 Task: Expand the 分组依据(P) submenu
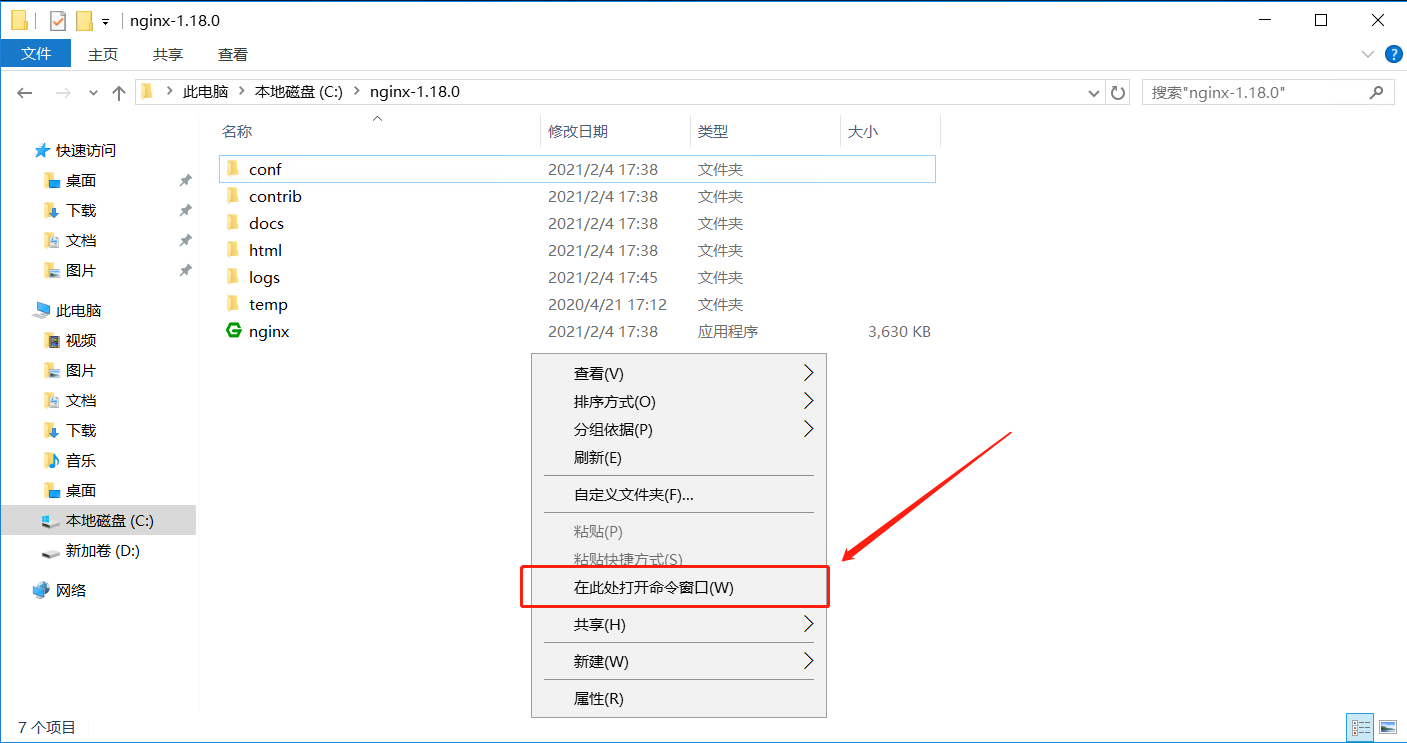(679, 429)
